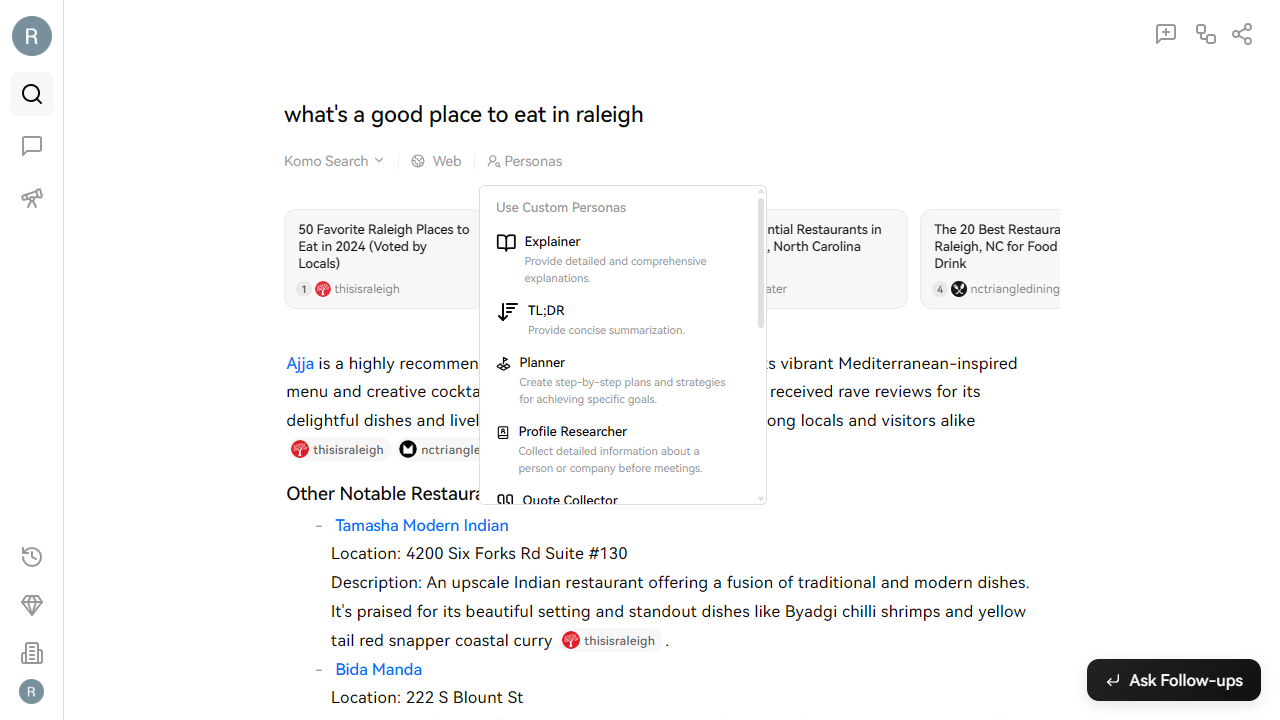Choose the Profile Researcher persona
The width and height of the screenshot is (1280, 720).
(622, 449)
